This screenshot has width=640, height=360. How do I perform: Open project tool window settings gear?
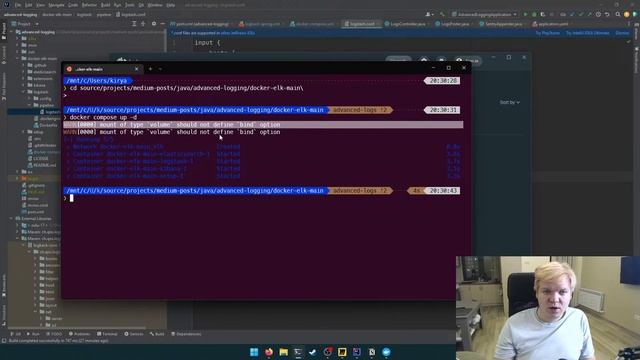pyautogui.click(x=154, y=24)
